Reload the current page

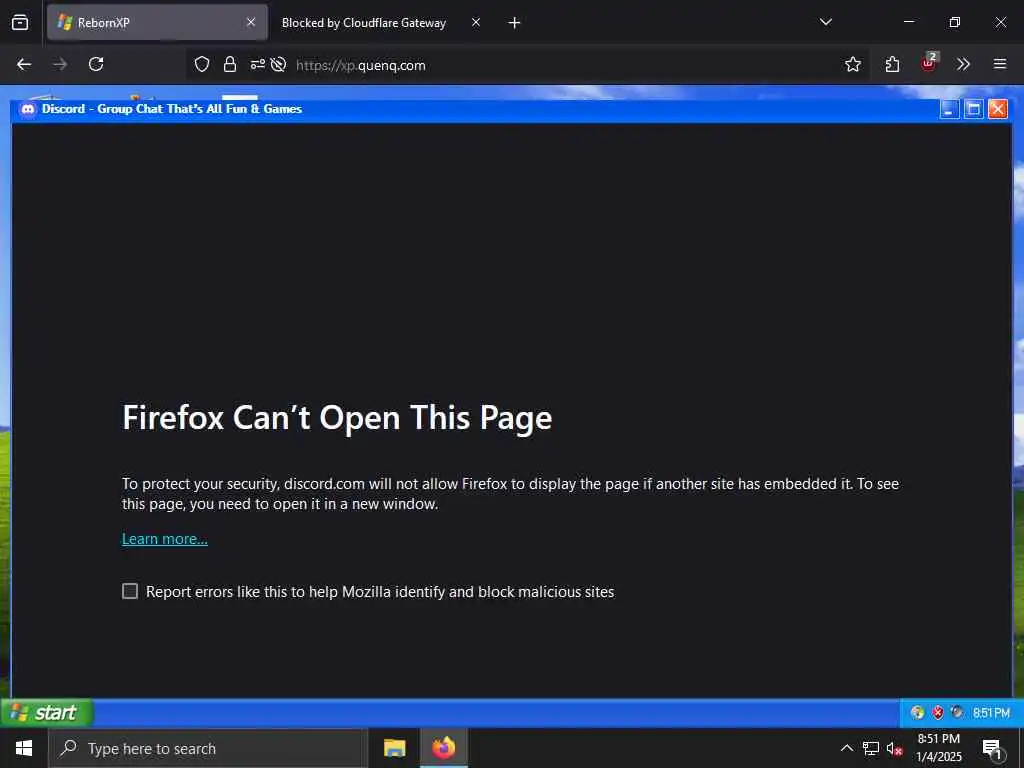pyautogui.click(x=96, y=64)
